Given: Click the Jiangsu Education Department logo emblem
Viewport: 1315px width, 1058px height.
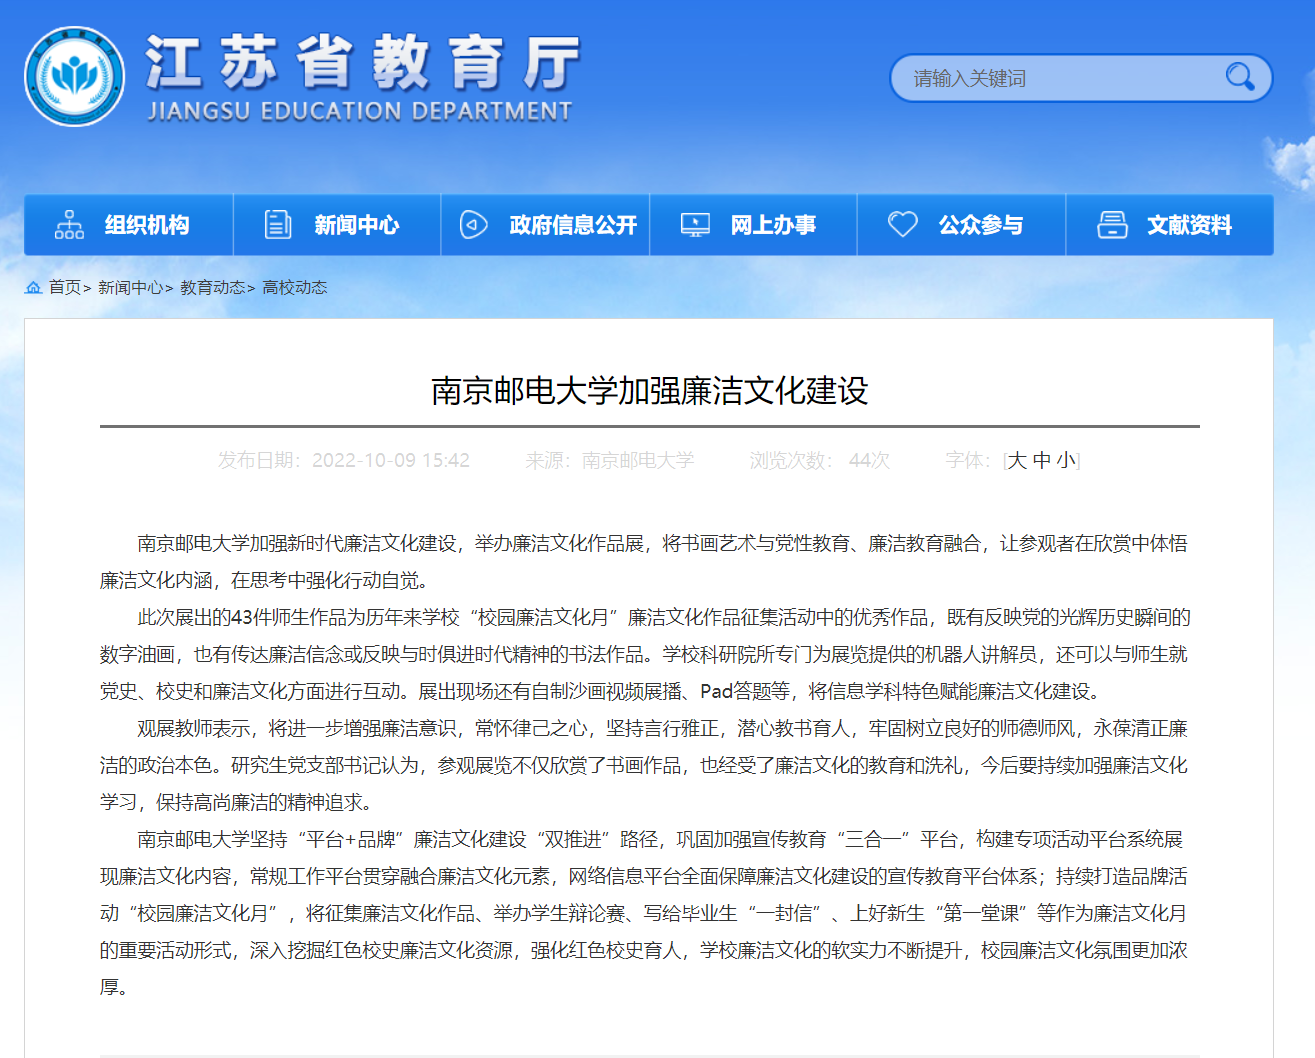Looking at the screenshot, I should (x=75, y=77).
